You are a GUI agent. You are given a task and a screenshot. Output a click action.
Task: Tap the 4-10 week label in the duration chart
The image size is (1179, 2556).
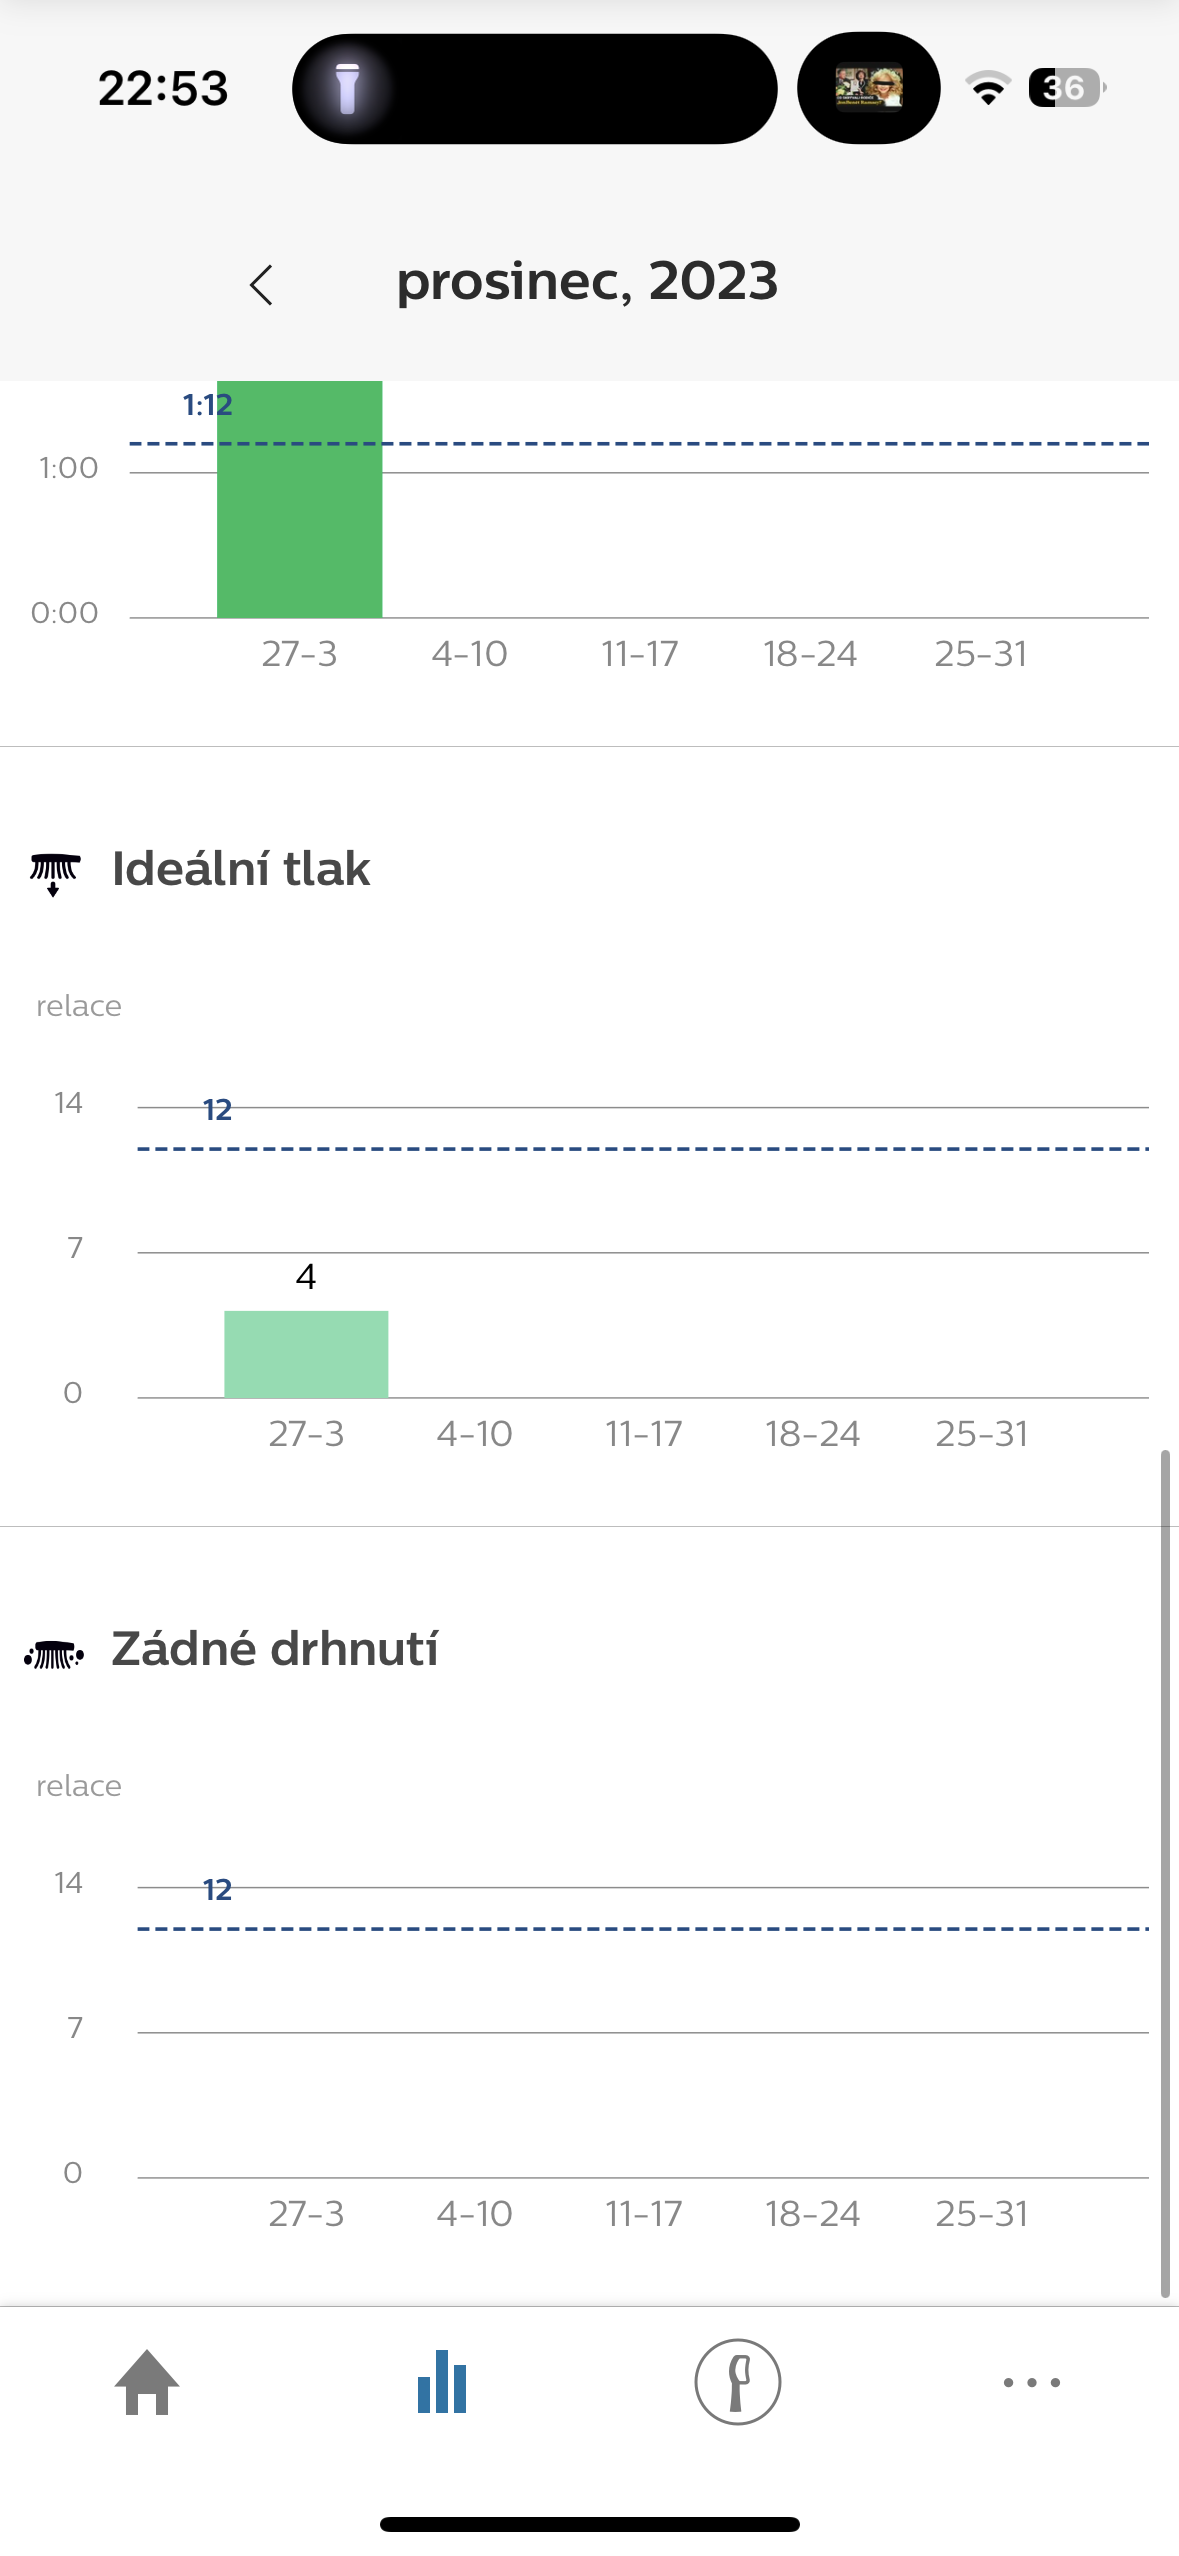(x=469, y=654)
